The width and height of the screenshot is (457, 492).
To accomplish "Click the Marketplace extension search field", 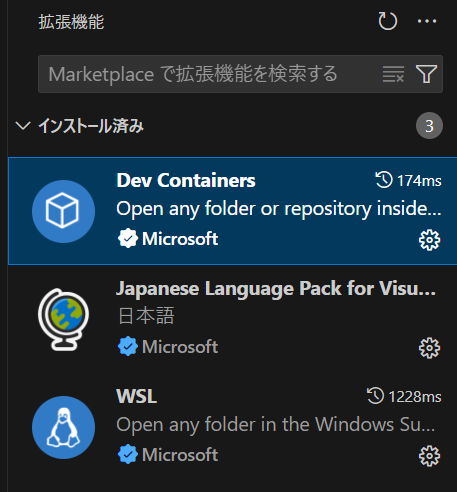I will [240, 74].
